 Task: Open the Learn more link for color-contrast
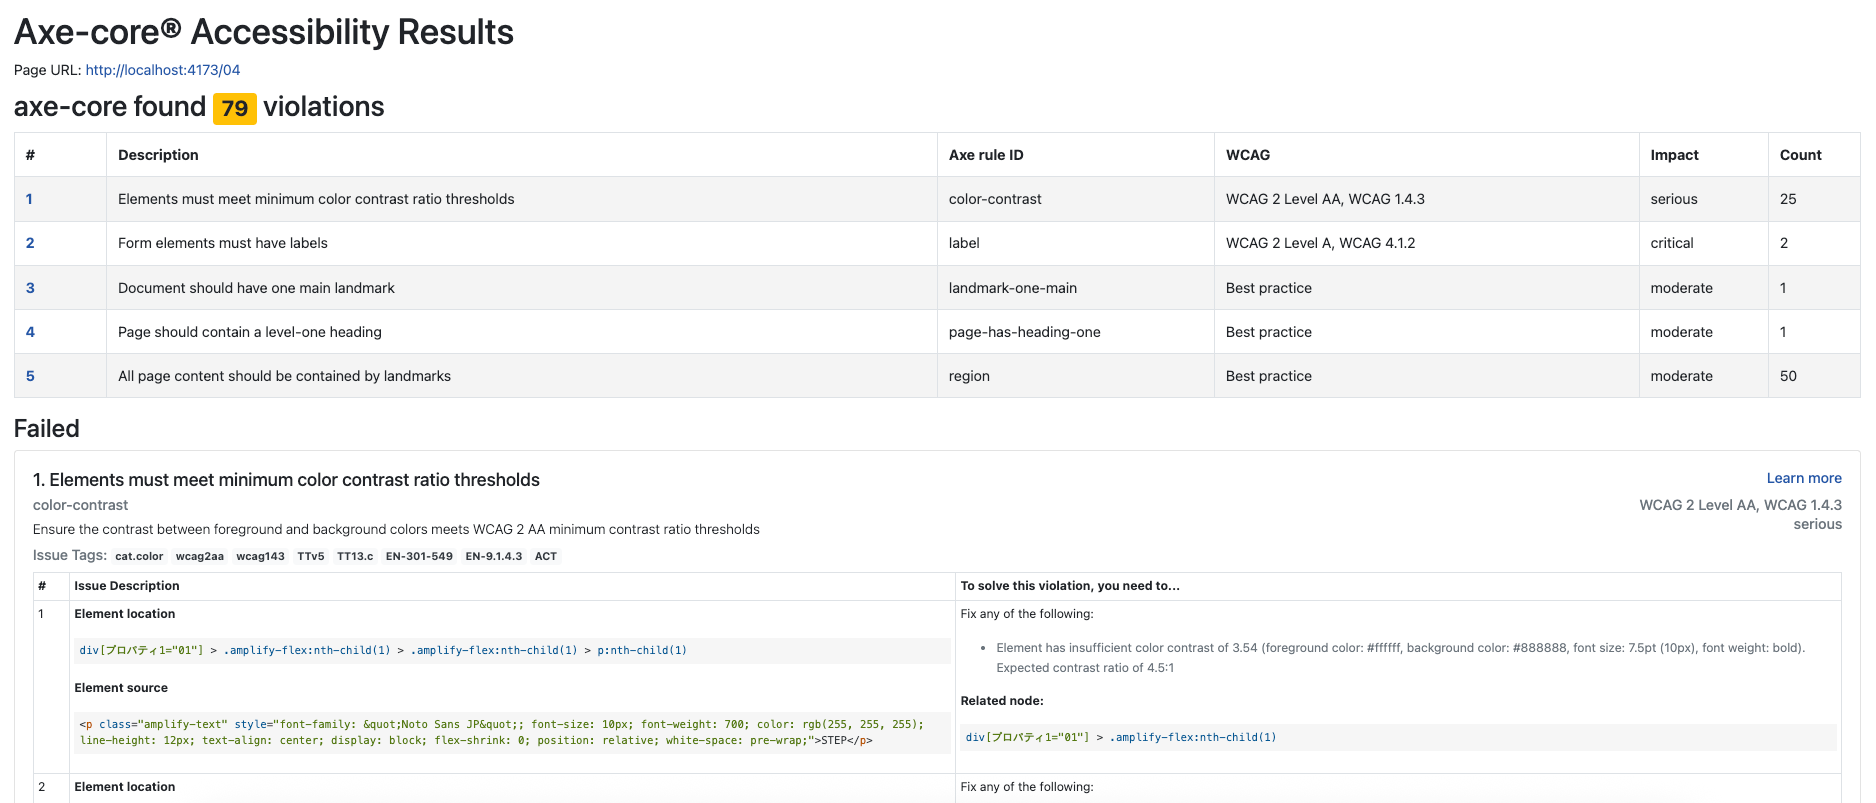(1803, 478)
